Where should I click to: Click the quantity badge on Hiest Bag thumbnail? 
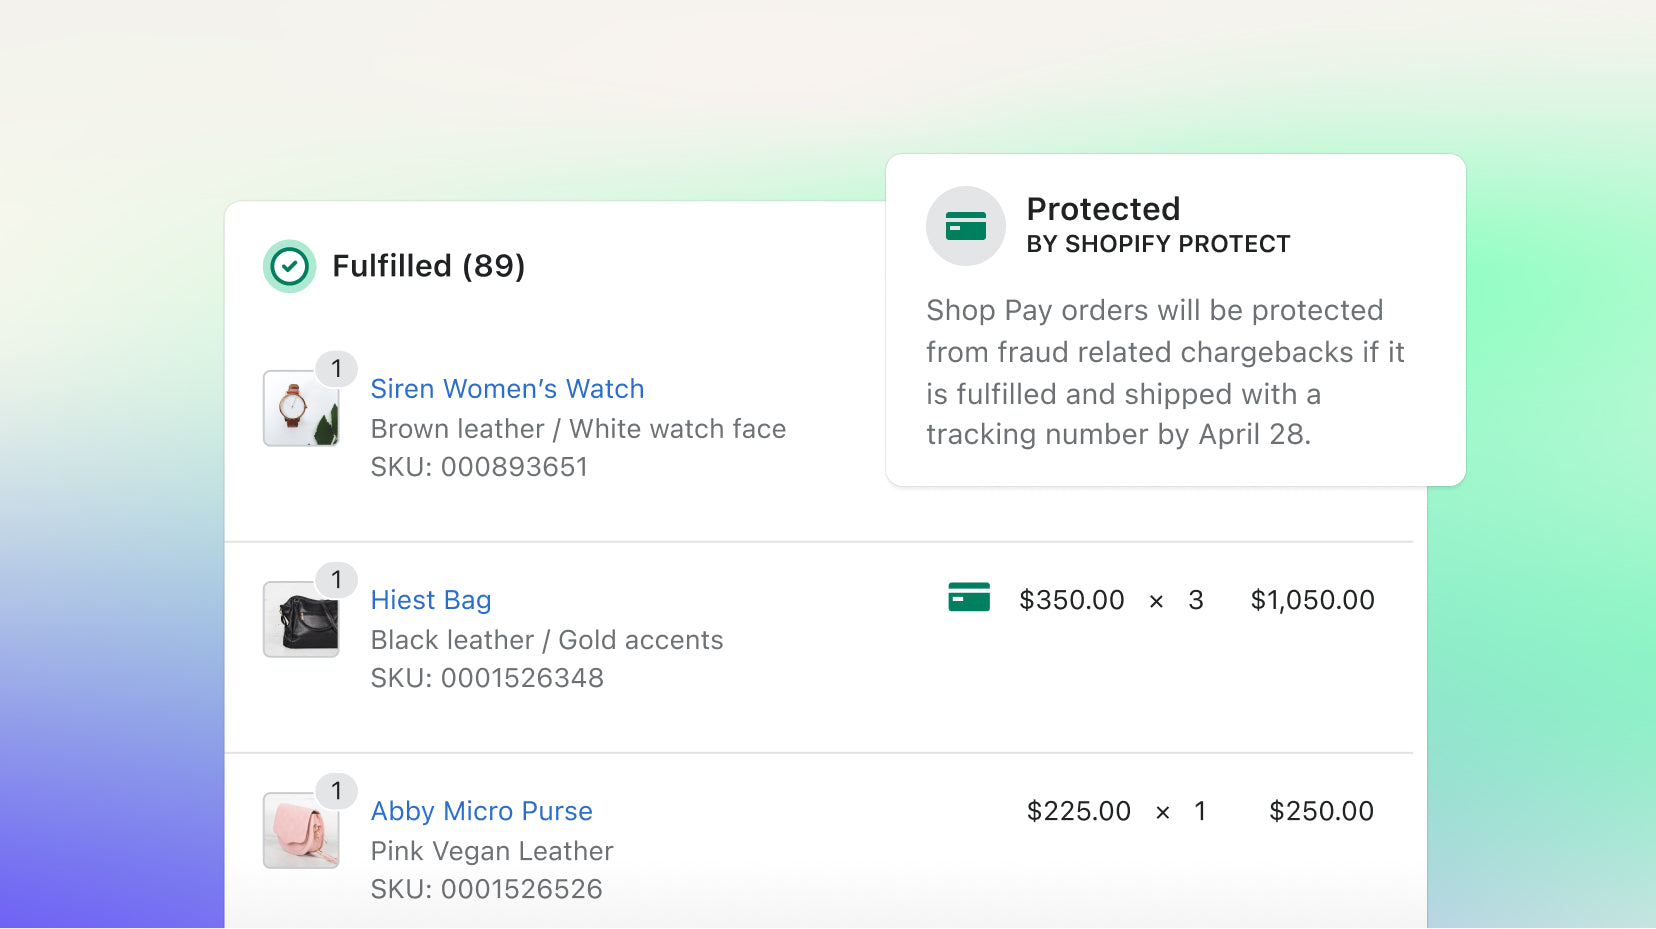point(337,580)
